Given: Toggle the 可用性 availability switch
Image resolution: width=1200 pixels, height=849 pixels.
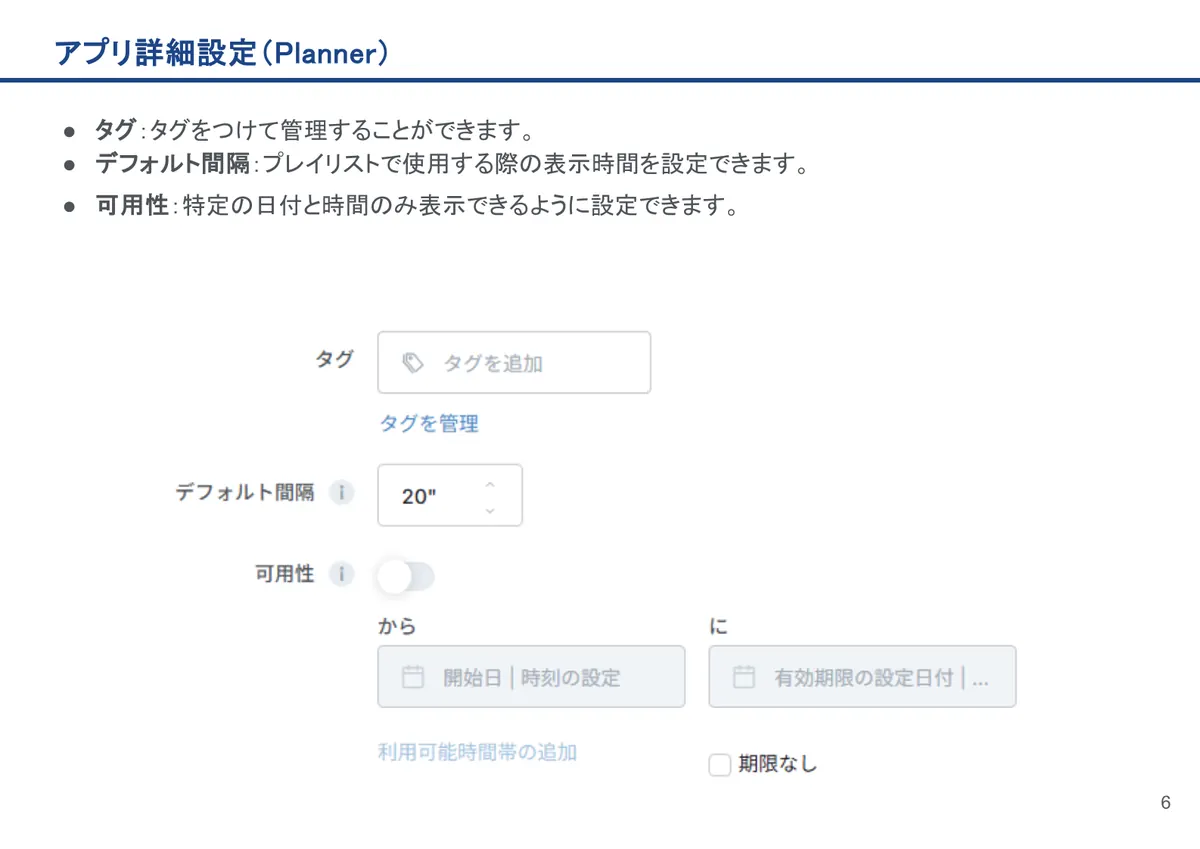Looking at the screenshot, I should pyautogui.click(x=406, y=577).
